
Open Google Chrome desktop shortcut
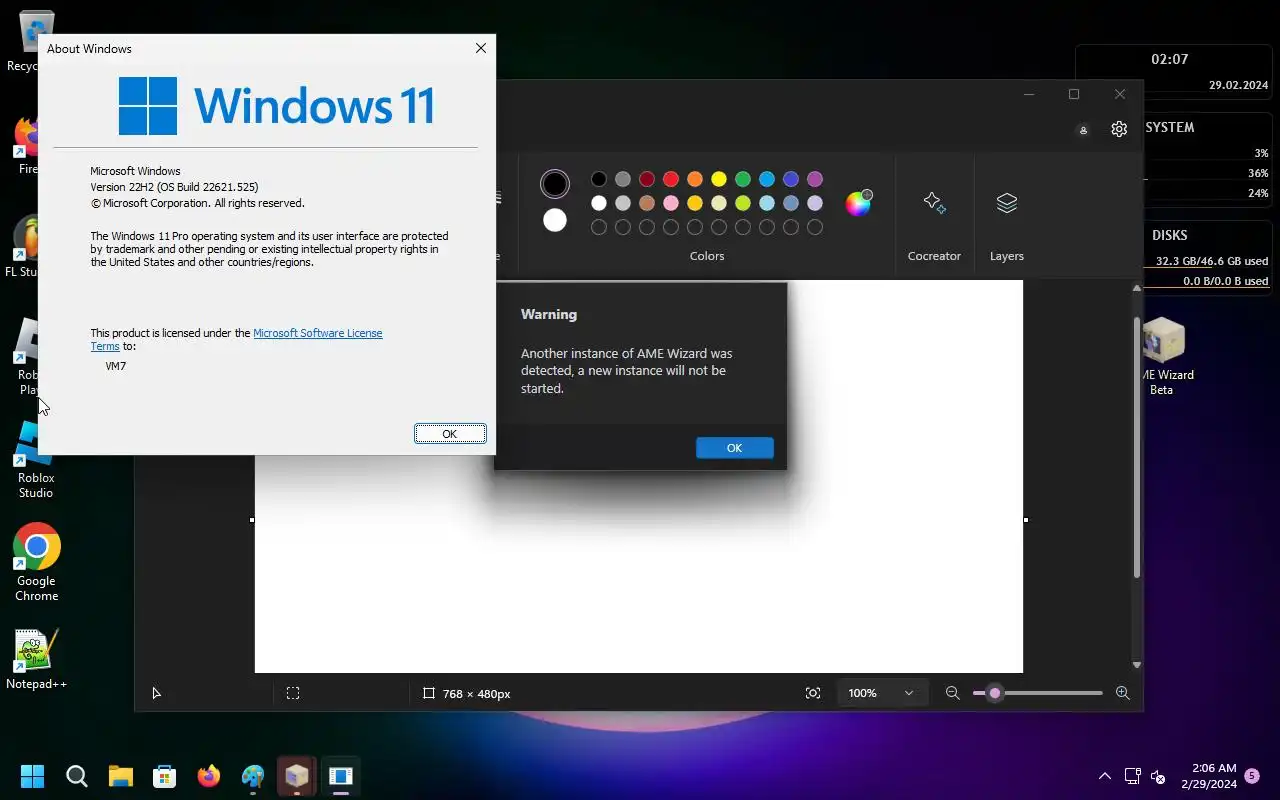tap(36, 562)
